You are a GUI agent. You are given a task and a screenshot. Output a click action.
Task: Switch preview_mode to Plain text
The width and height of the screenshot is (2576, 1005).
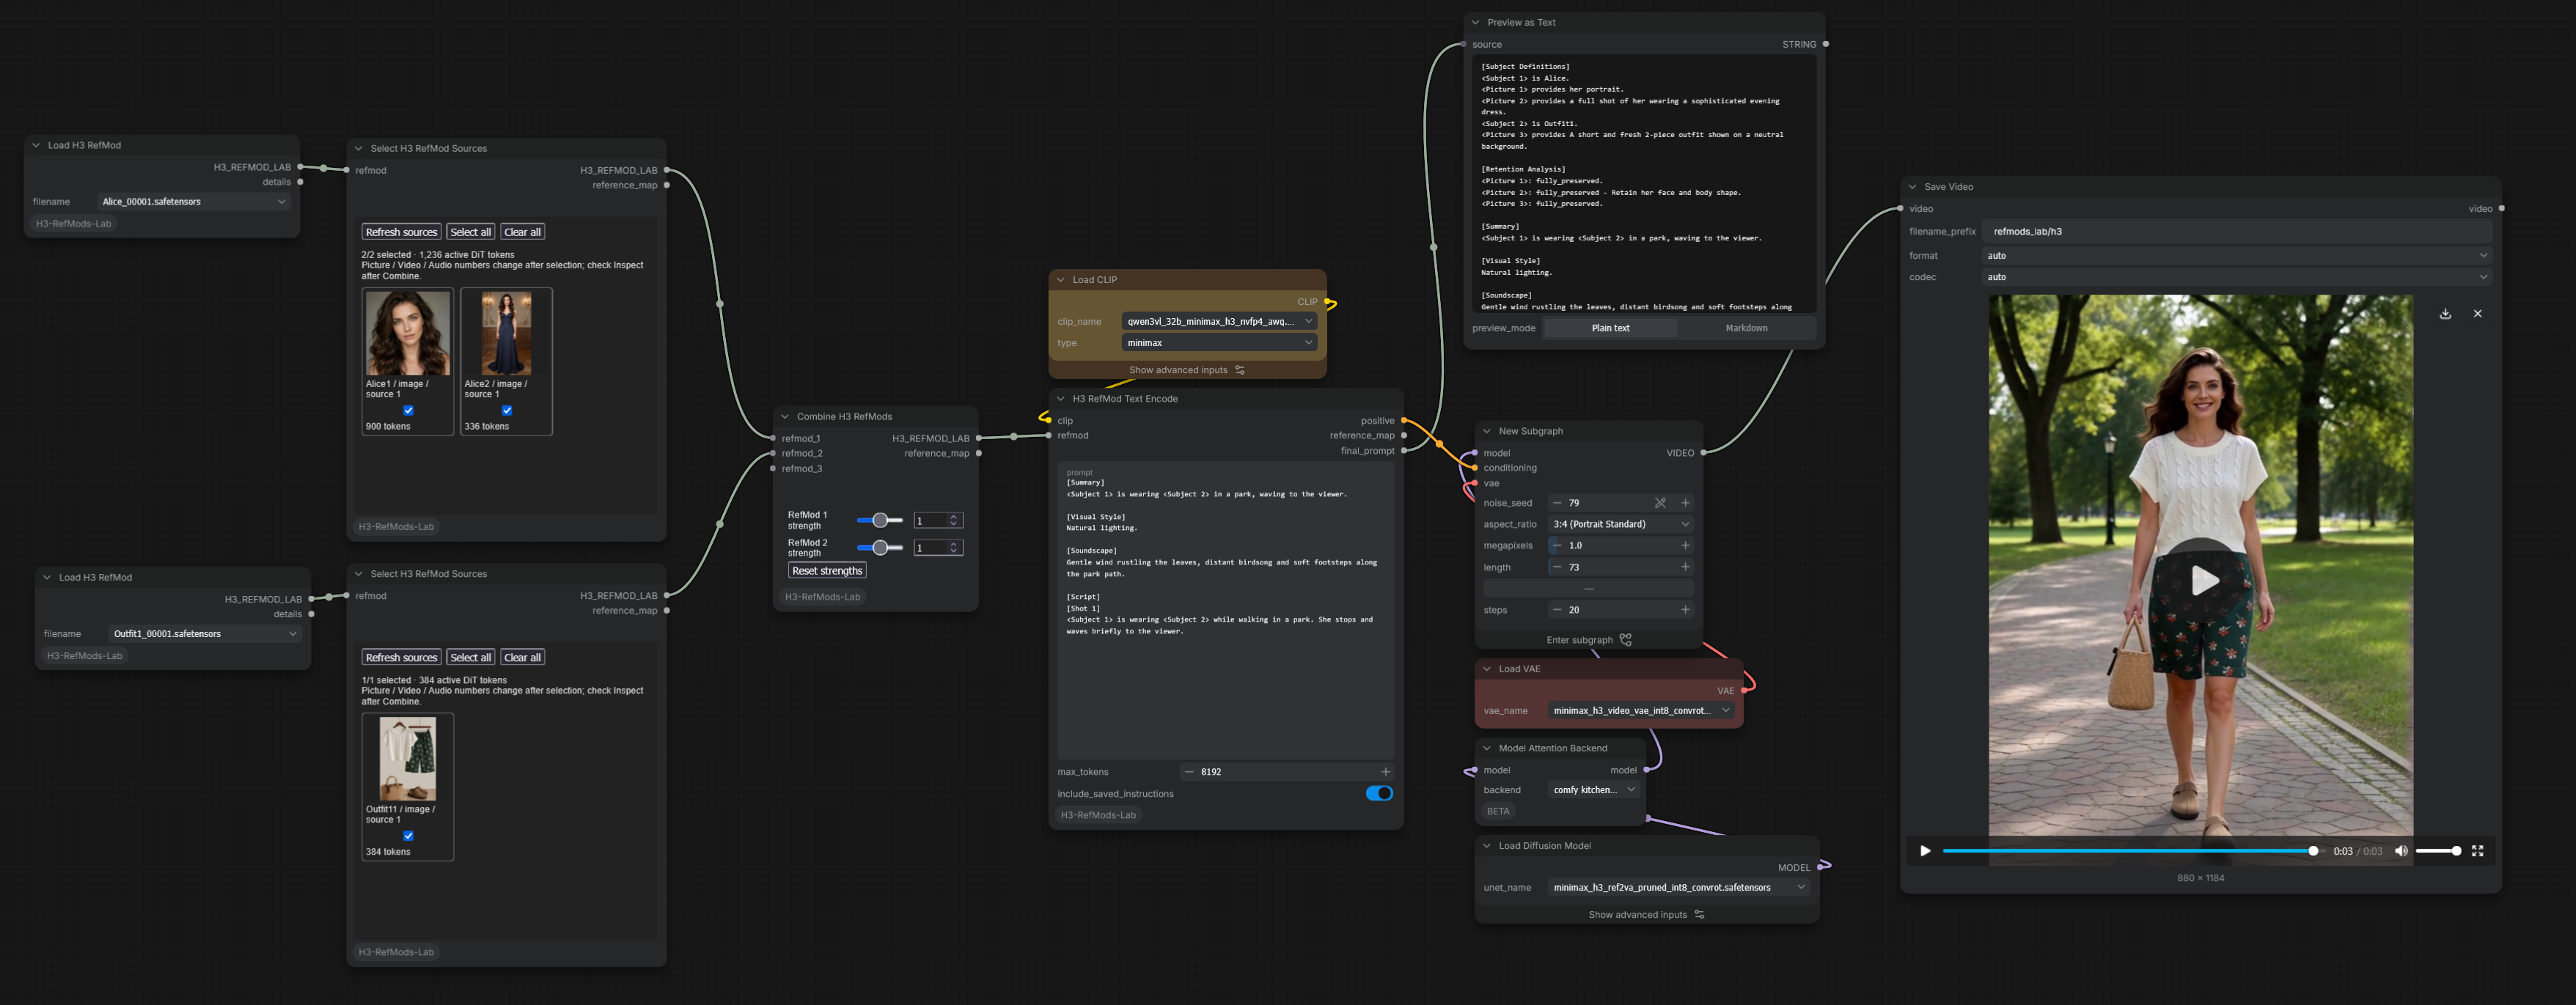[1610, 328]
